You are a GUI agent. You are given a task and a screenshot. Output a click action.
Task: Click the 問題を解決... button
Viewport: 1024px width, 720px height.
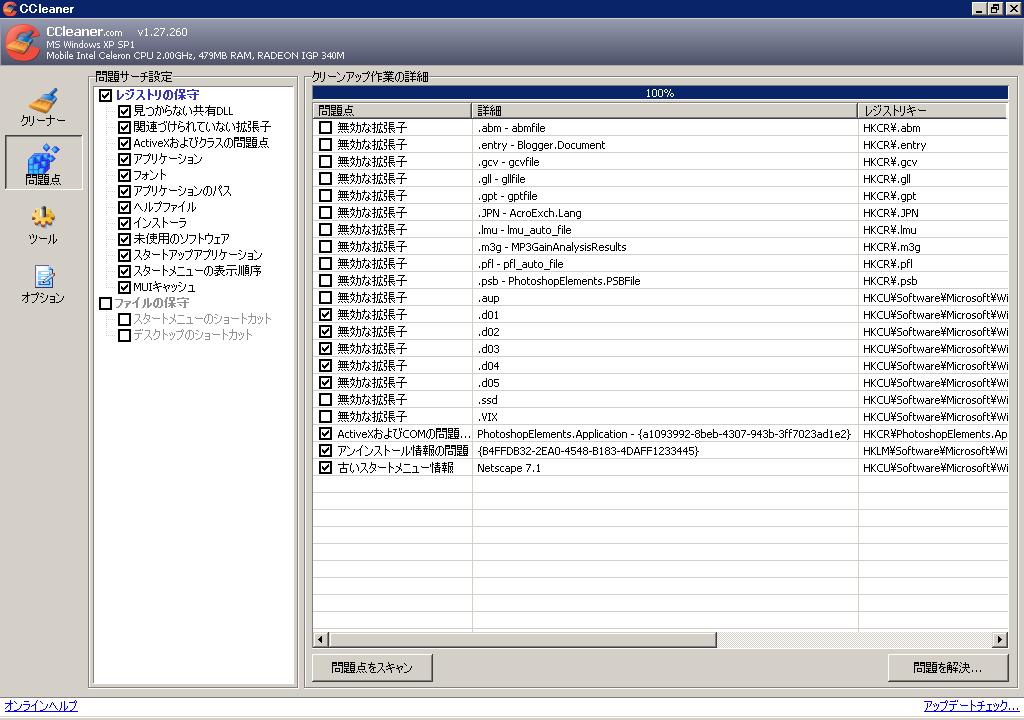[948, 667]
